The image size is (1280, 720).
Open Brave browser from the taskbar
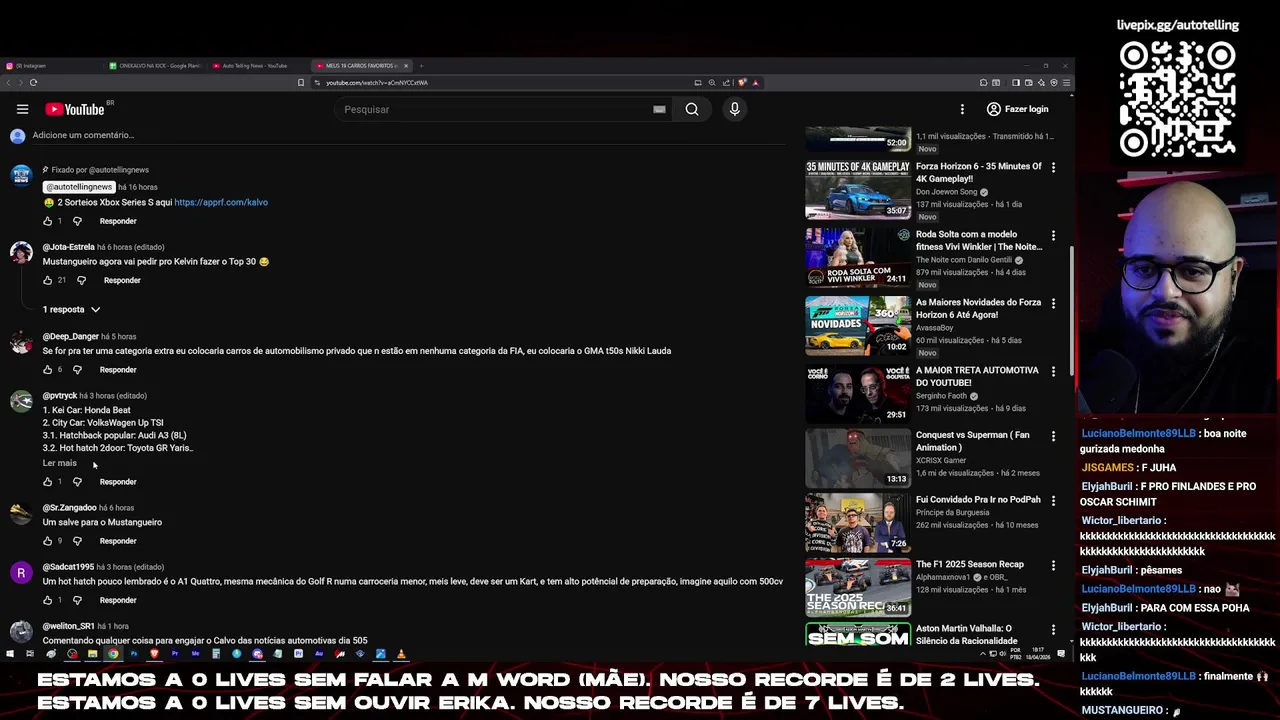click(154, 654)
